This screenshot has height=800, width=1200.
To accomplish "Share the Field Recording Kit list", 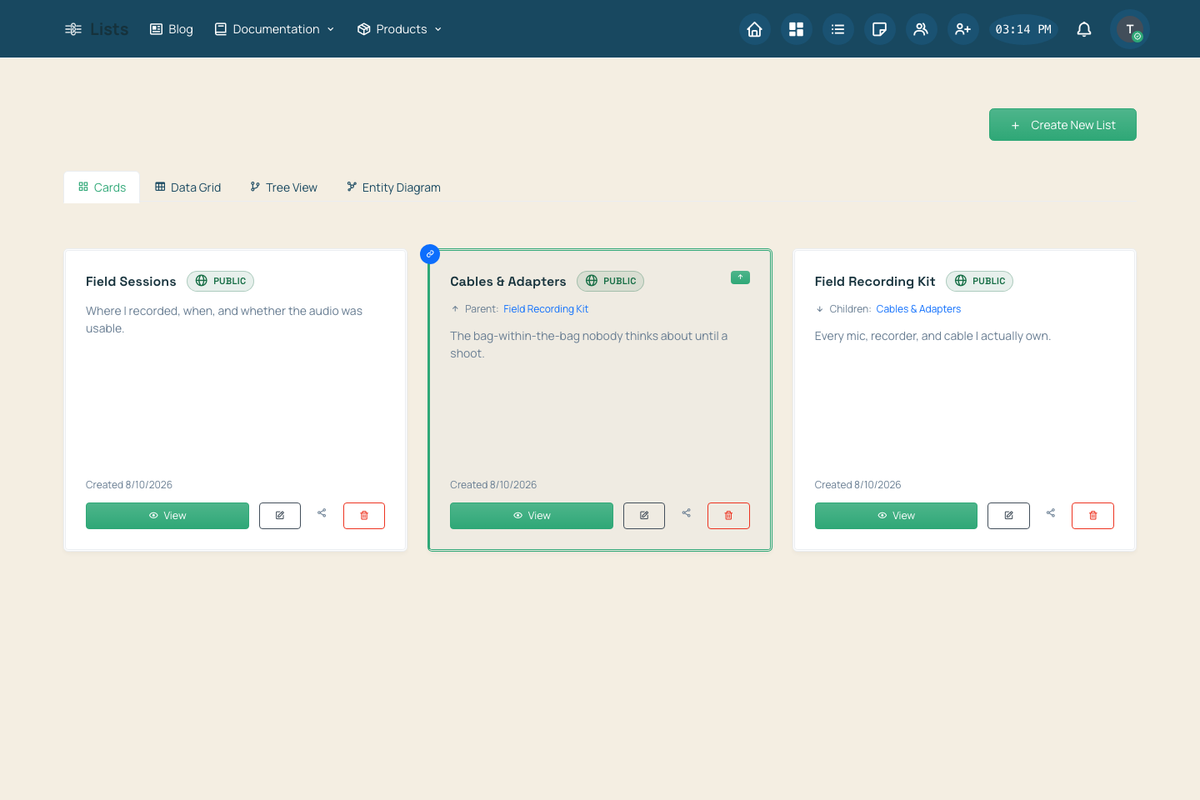I will click(x=1051, y=514).
